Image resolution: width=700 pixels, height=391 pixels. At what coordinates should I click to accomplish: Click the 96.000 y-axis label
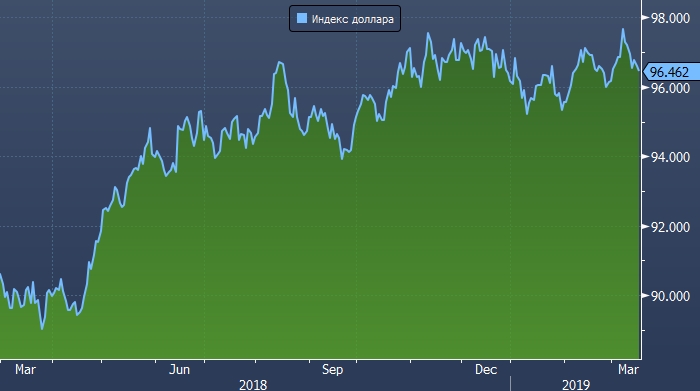coord(670,88)
